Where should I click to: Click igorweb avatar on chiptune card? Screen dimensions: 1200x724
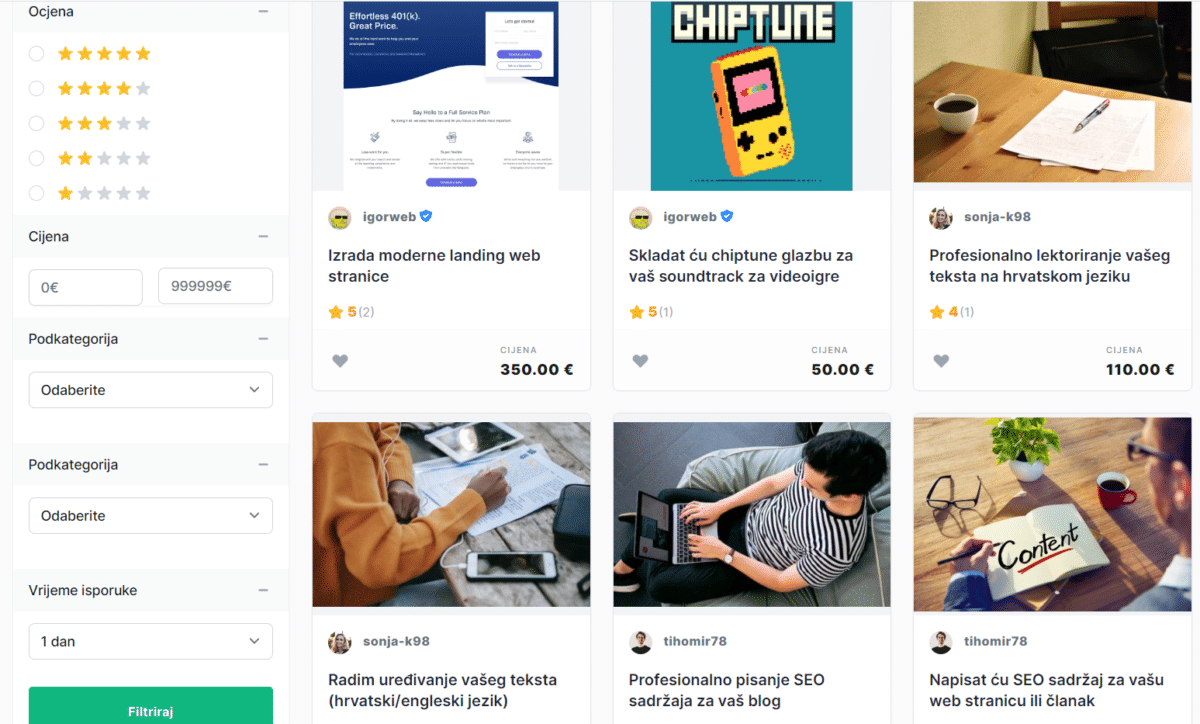point(640,217)
